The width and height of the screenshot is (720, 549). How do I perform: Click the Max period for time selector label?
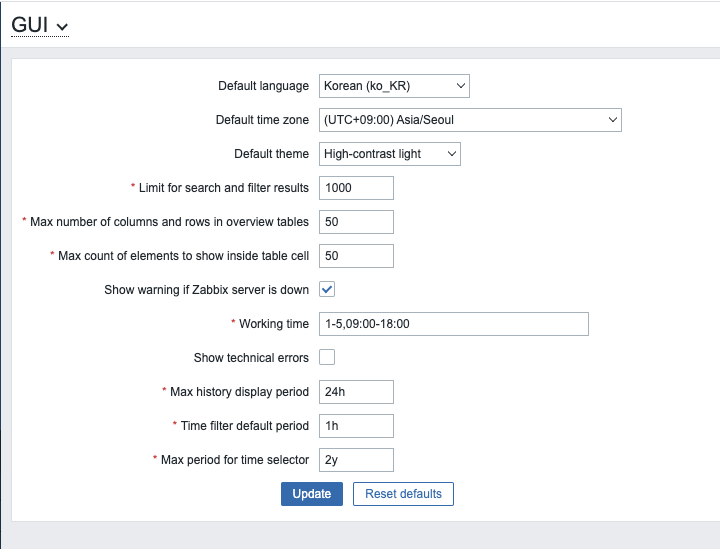tap(235, 459)
